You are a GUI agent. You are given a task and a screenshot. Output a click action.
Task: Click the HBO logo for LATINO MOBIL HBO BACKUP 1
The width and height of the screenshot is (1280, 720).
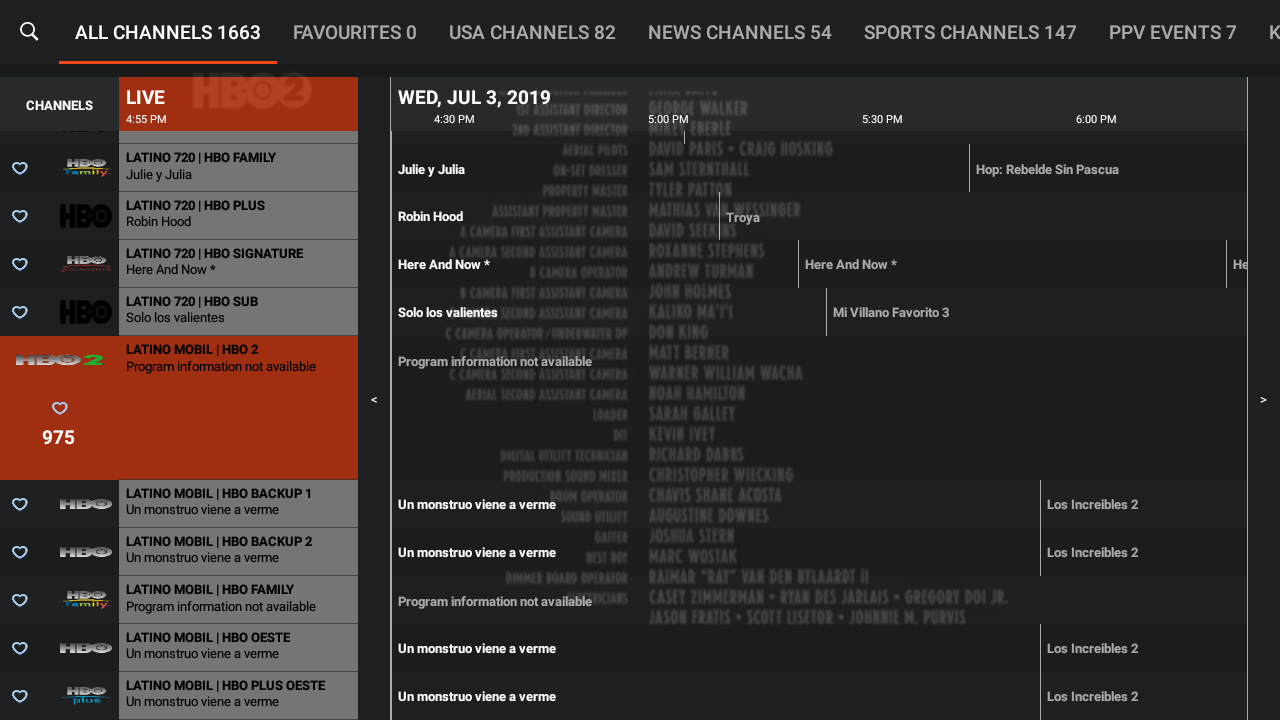[86, 503]
